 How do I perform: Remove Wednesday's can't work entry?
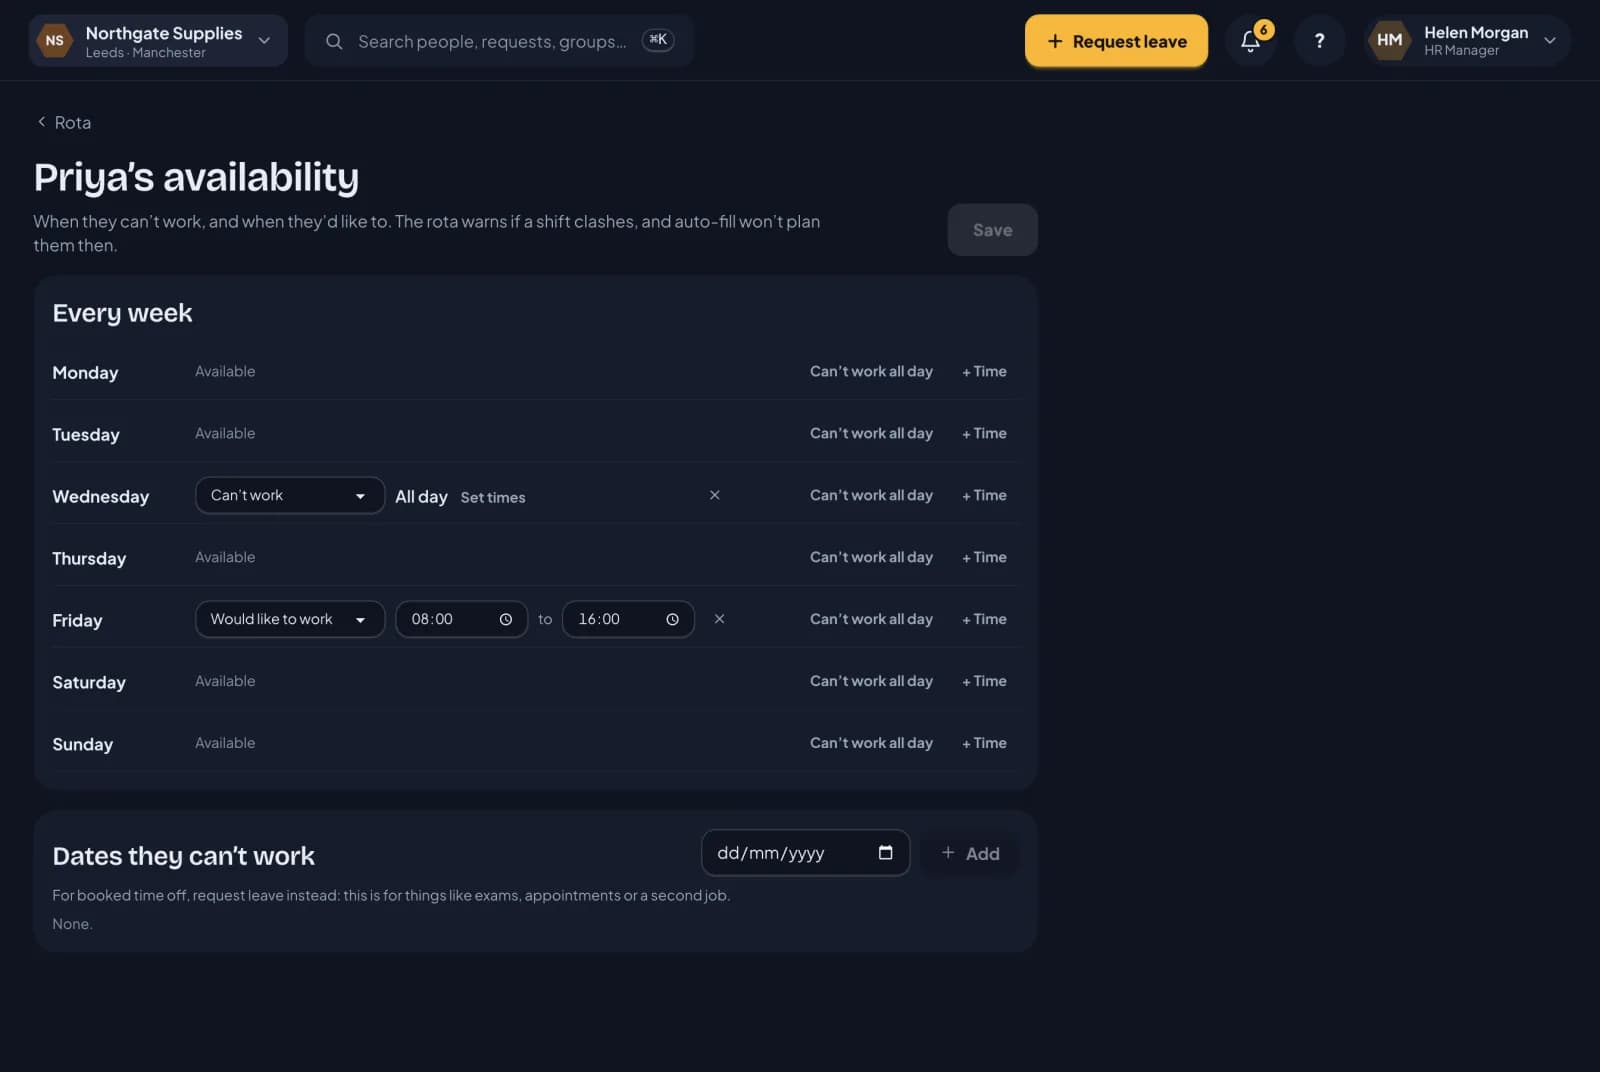[715, 495]
